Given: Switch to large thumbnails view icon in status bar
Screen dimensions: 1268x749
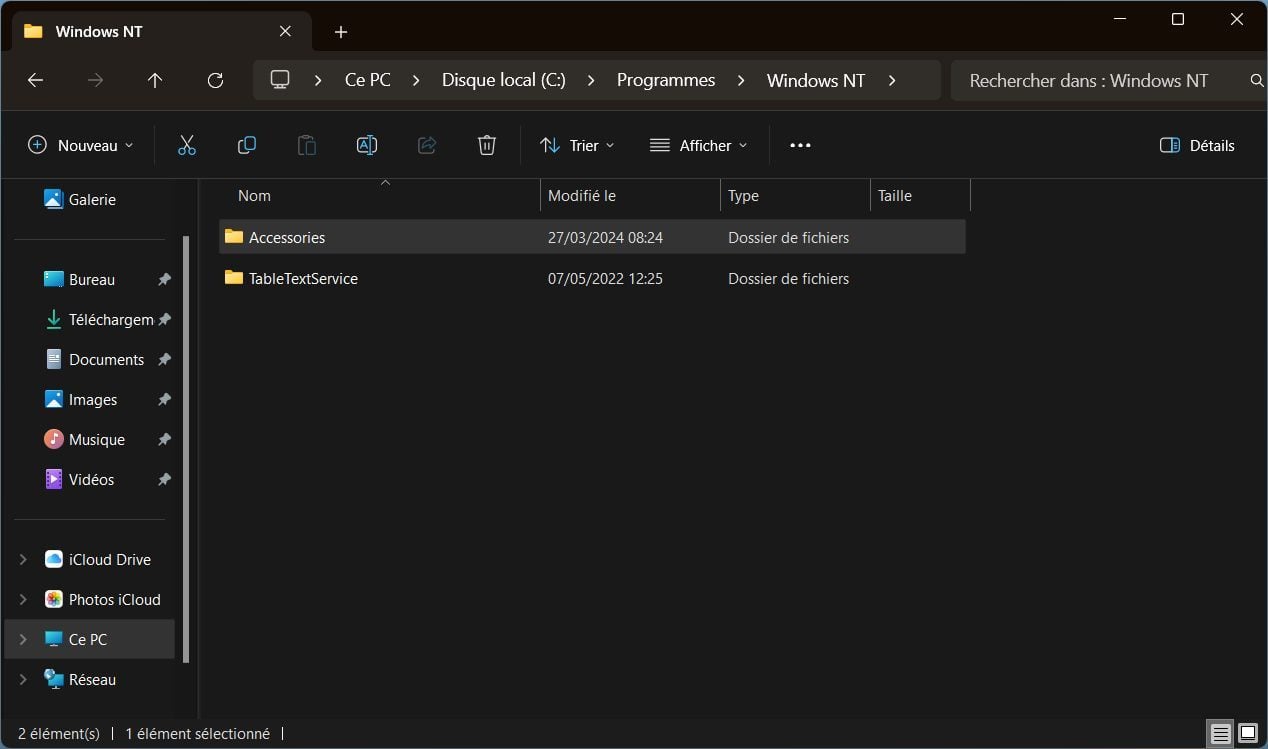Looking at the screenshot, I should (x=1248, y=734).
